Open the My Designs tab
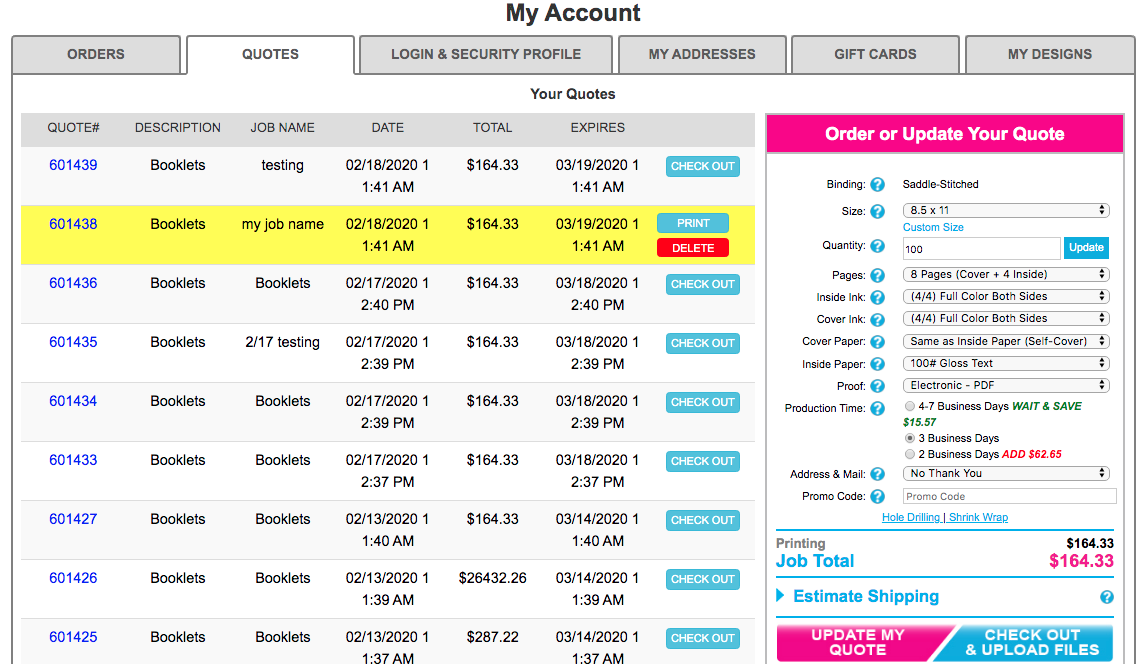 1049,54
